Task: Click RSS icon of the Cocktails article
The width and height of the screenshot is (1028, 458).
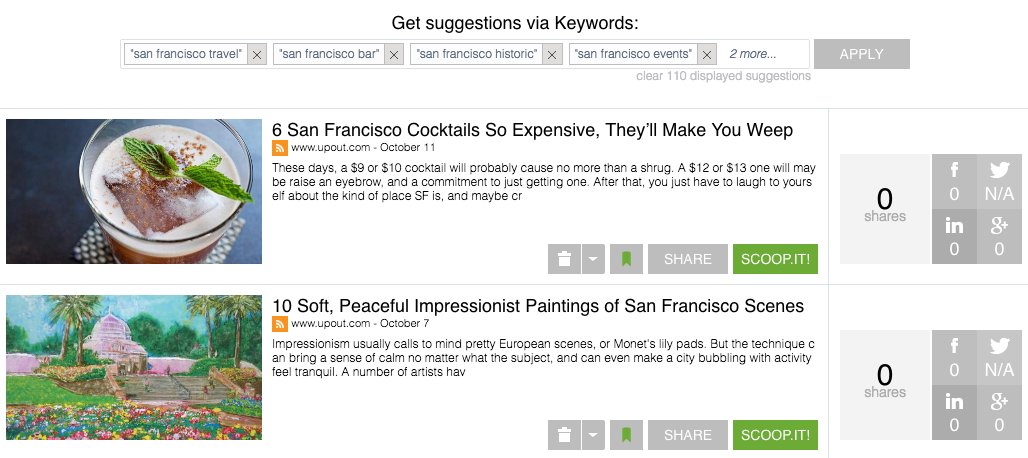Action: [x=280, y=147]
